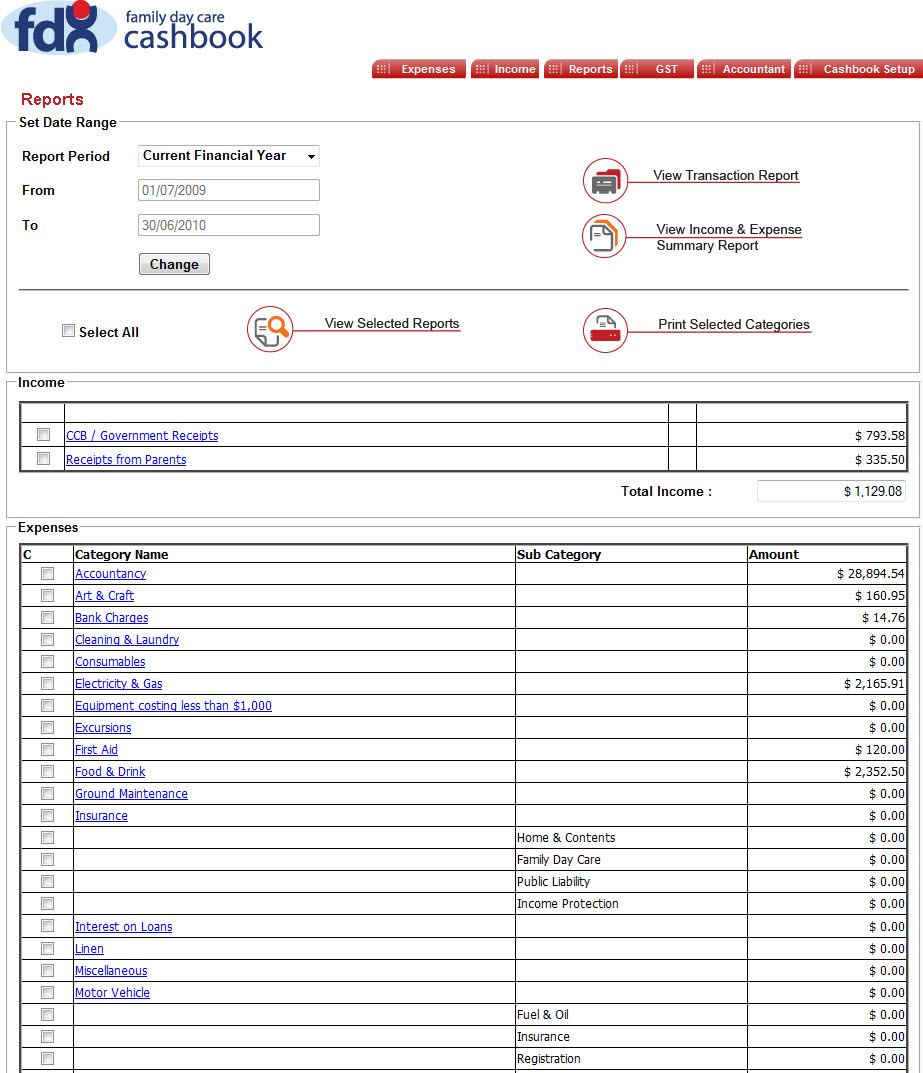The image size is (923, 1073).
Task: Open the Insurance category link
Action: point(101,816)
